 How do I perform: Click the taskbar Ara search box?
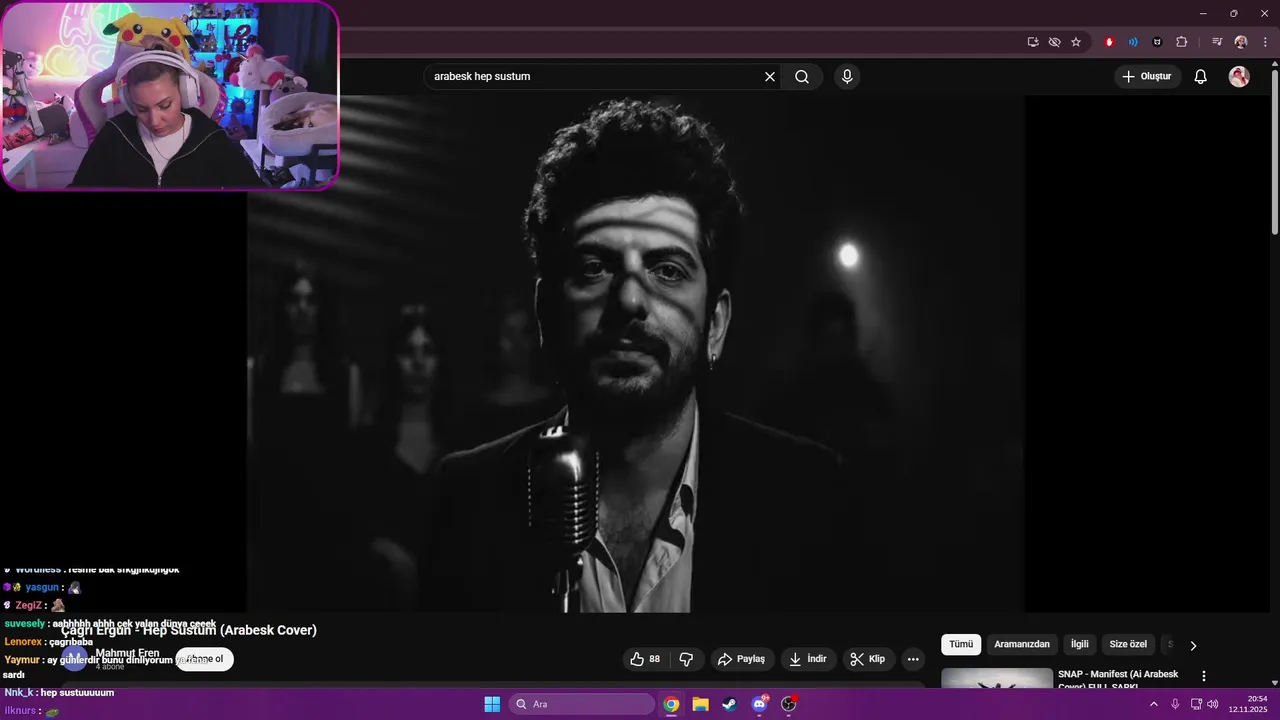(x=582, y=704)
